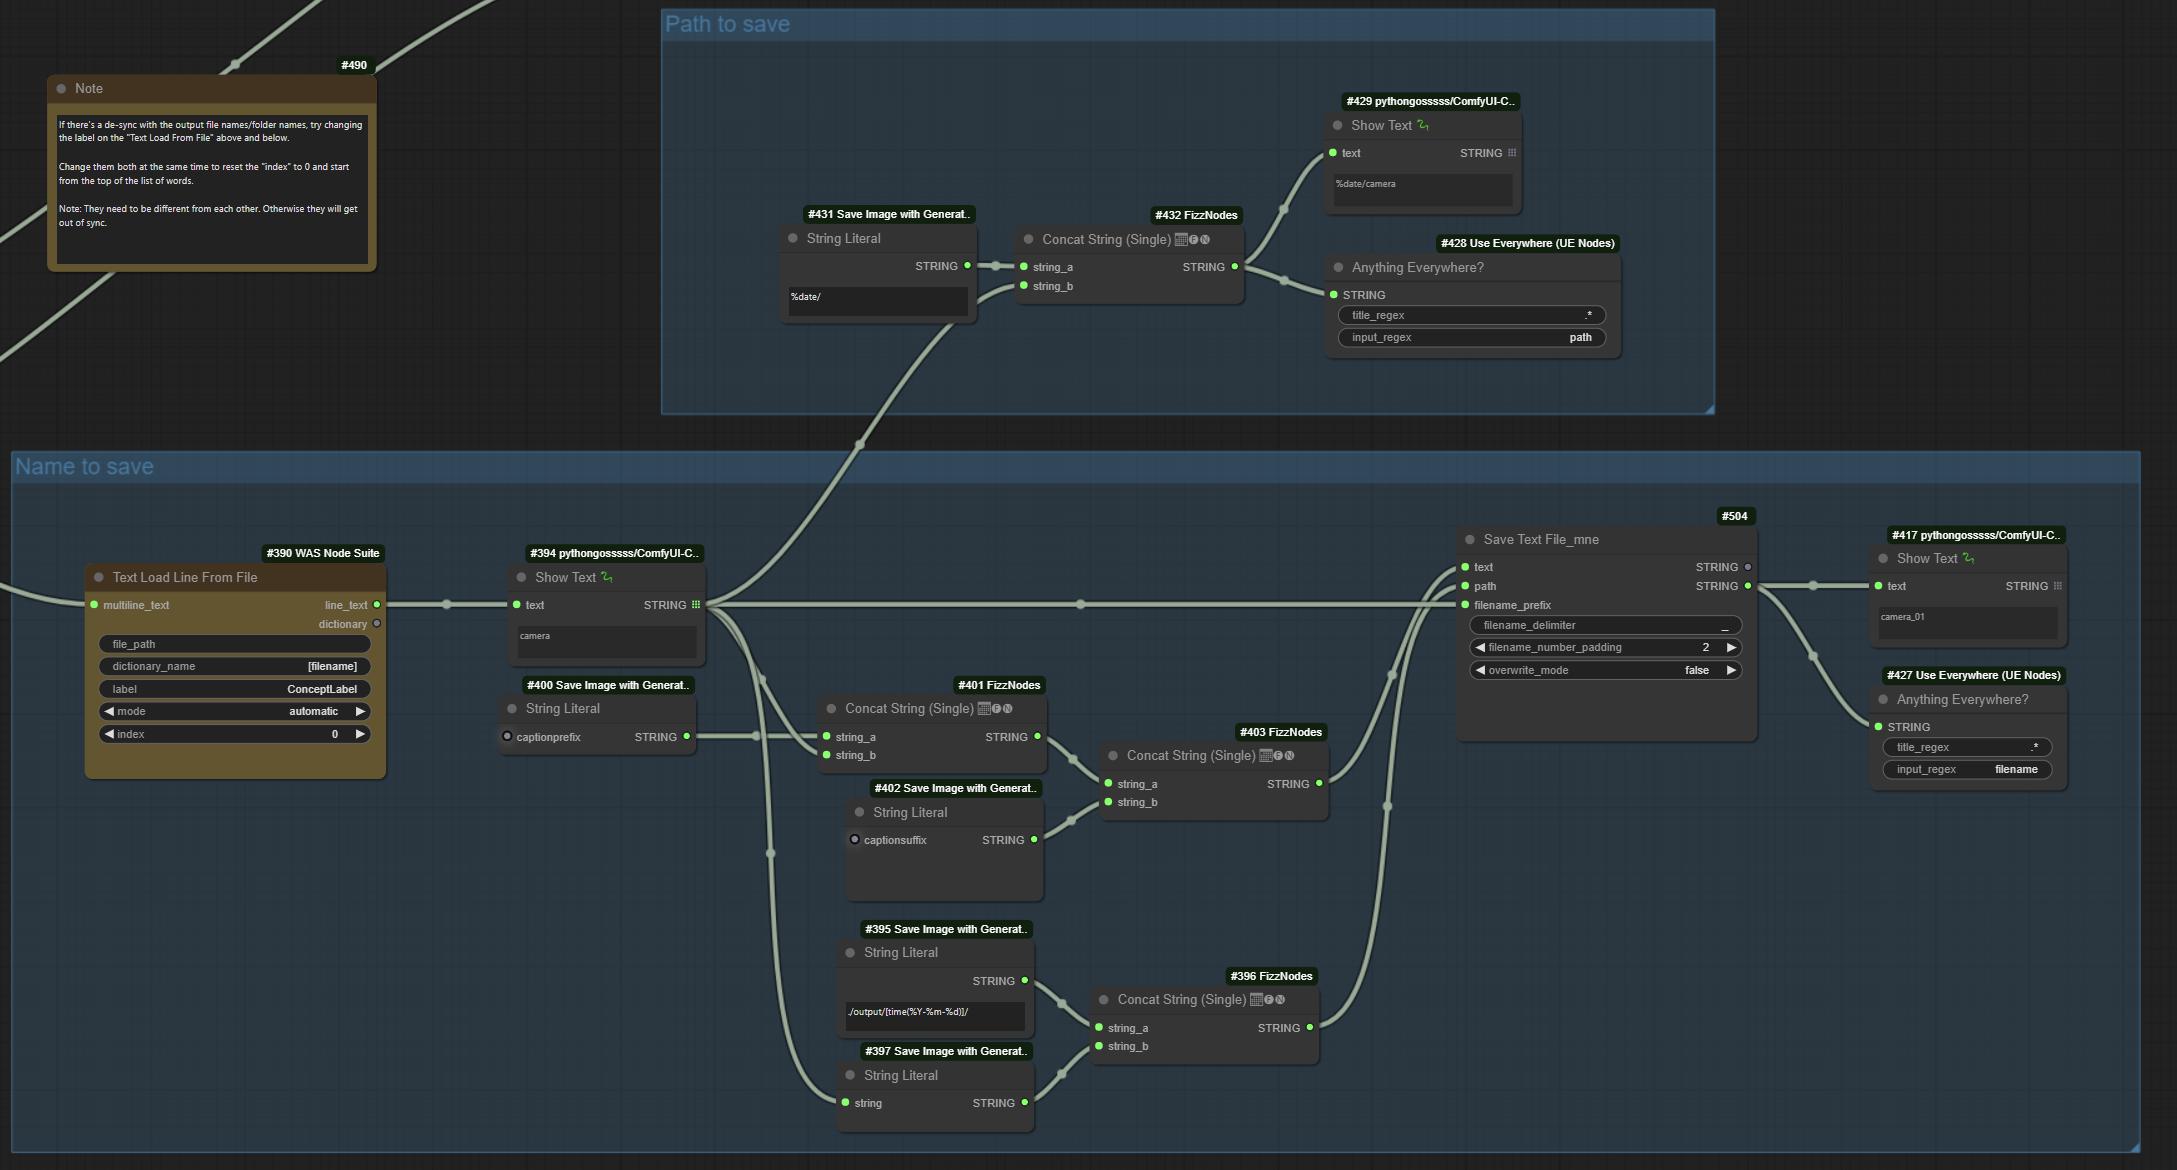Click the grid output icon on Show Text #429 STRING
The image size is (2177, 1170).
(x=1512, y=153)
